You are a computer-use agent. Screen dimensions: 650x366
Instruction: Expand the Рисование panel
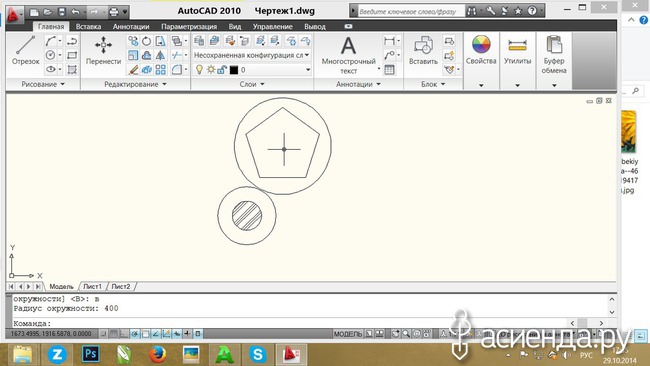pos(43,84)
